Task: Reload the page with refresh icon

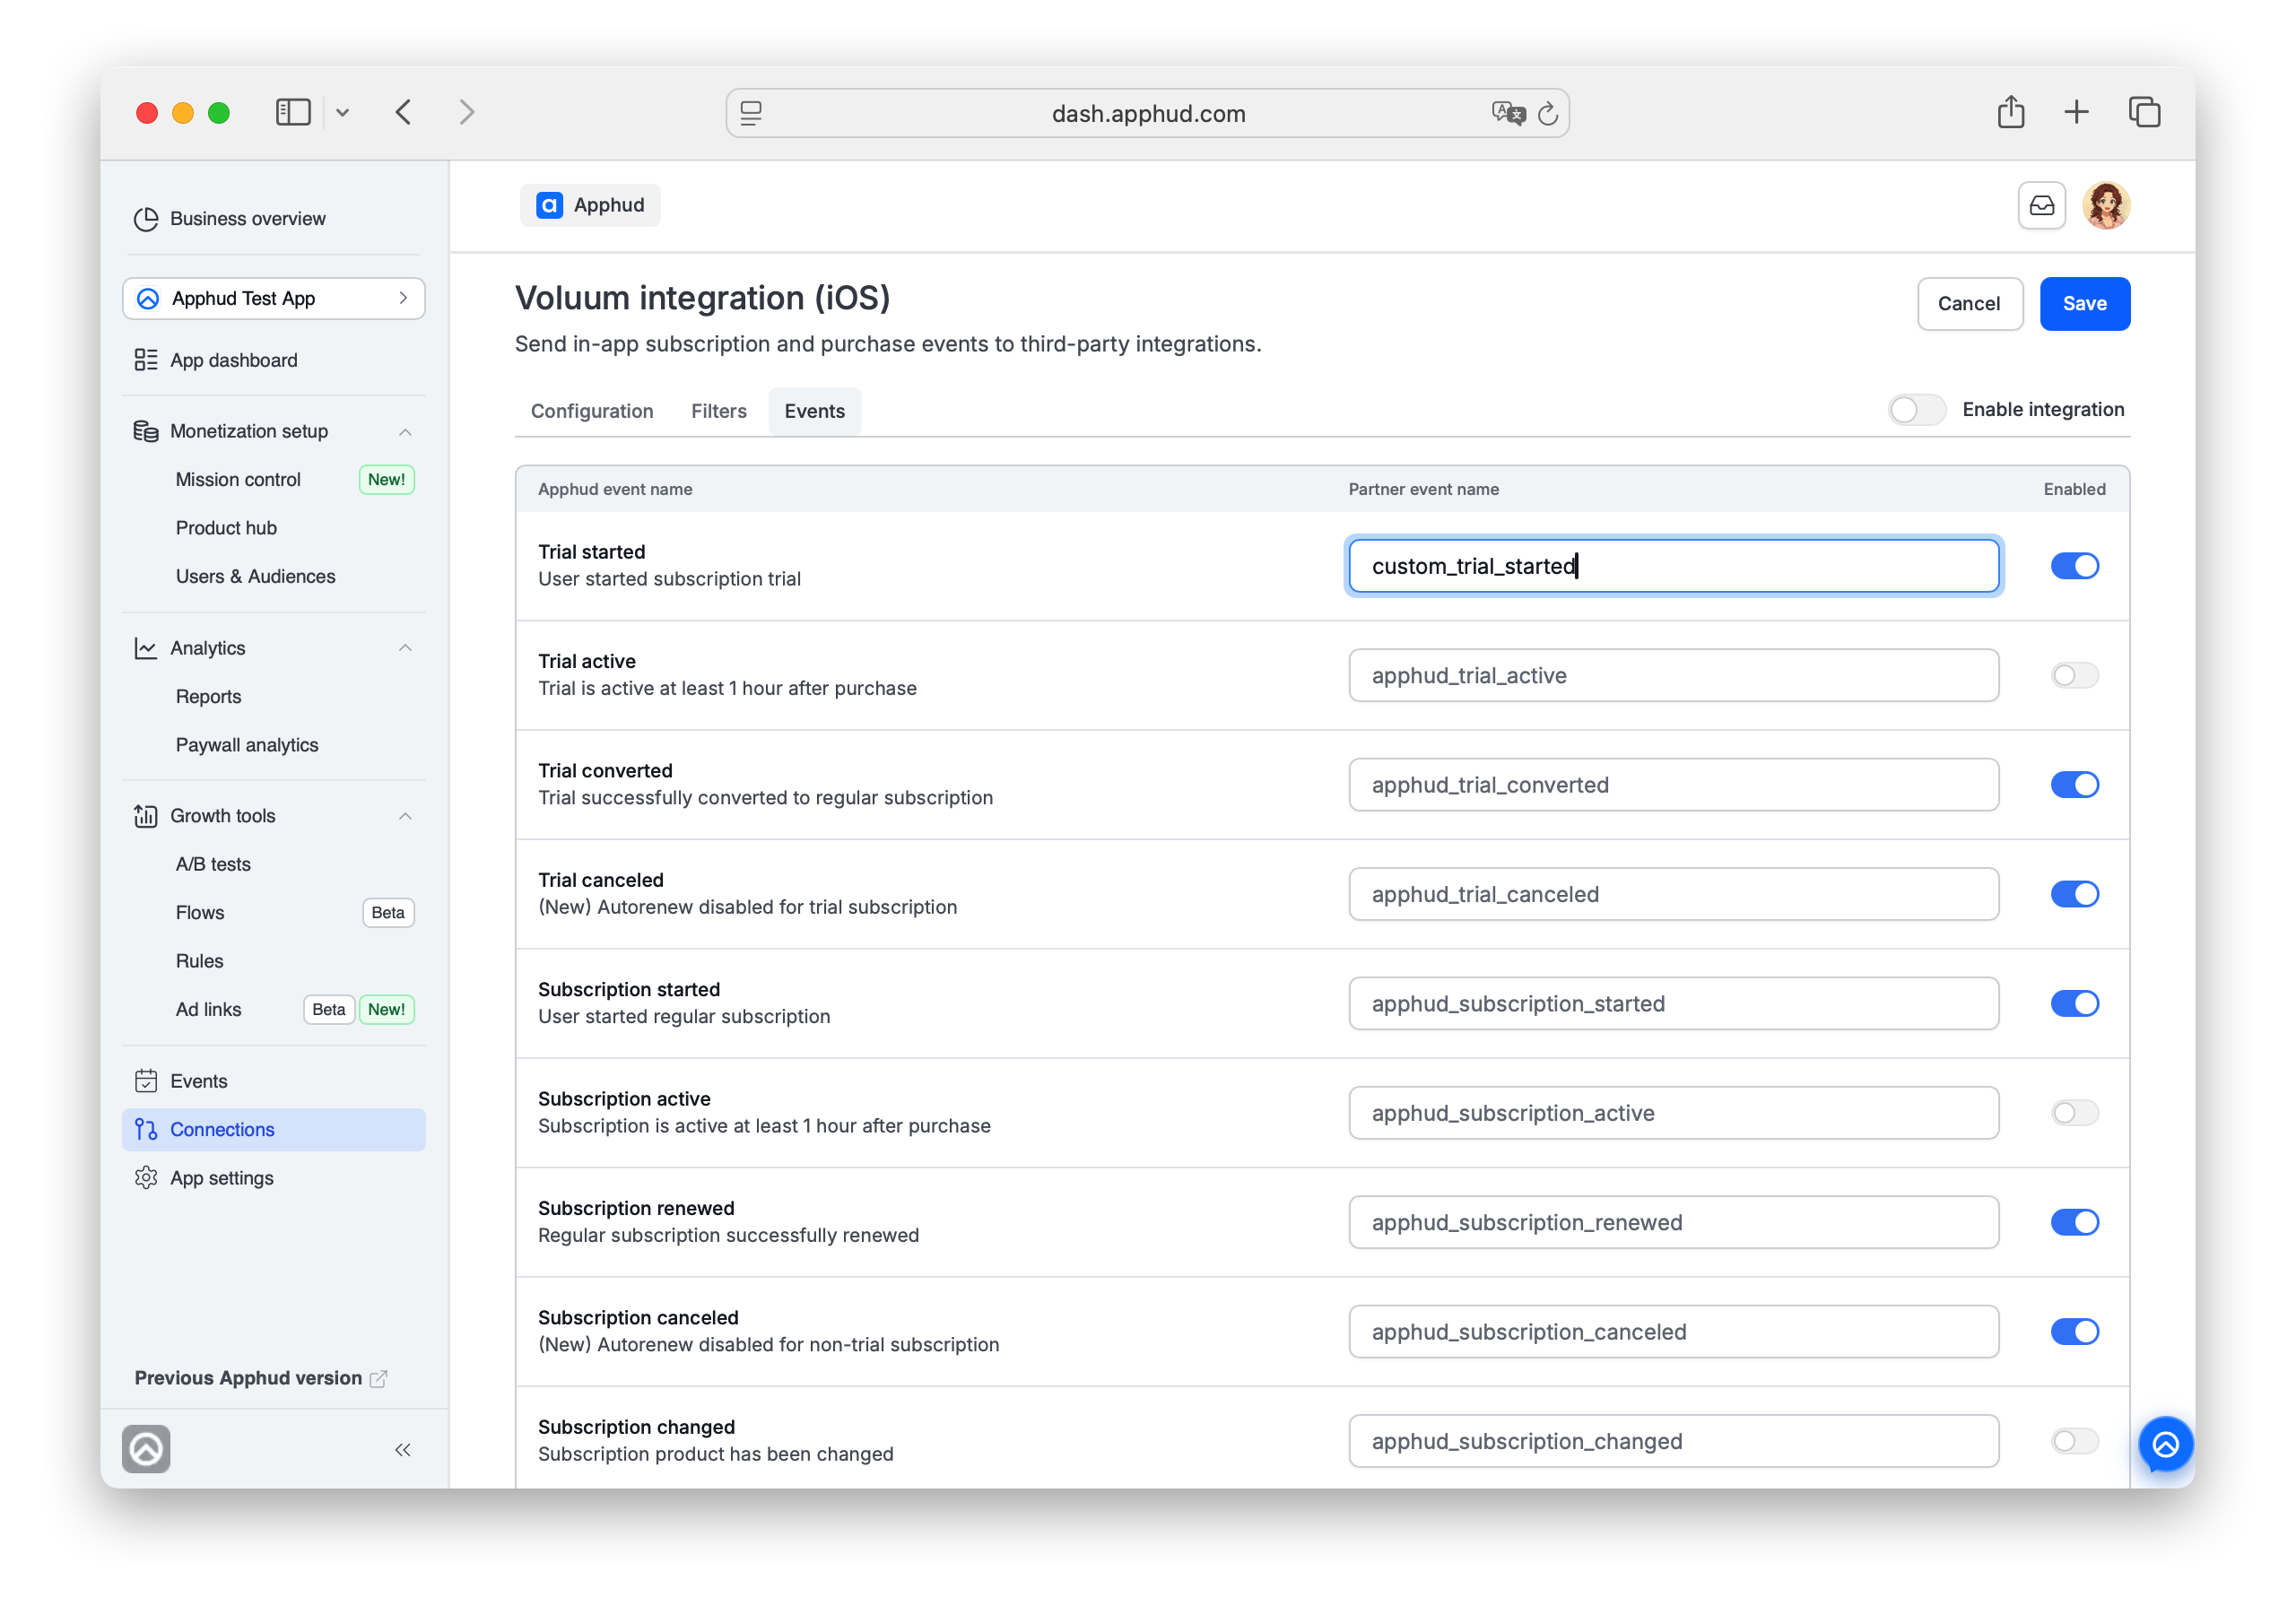Action: click(x=1548, y=114)
